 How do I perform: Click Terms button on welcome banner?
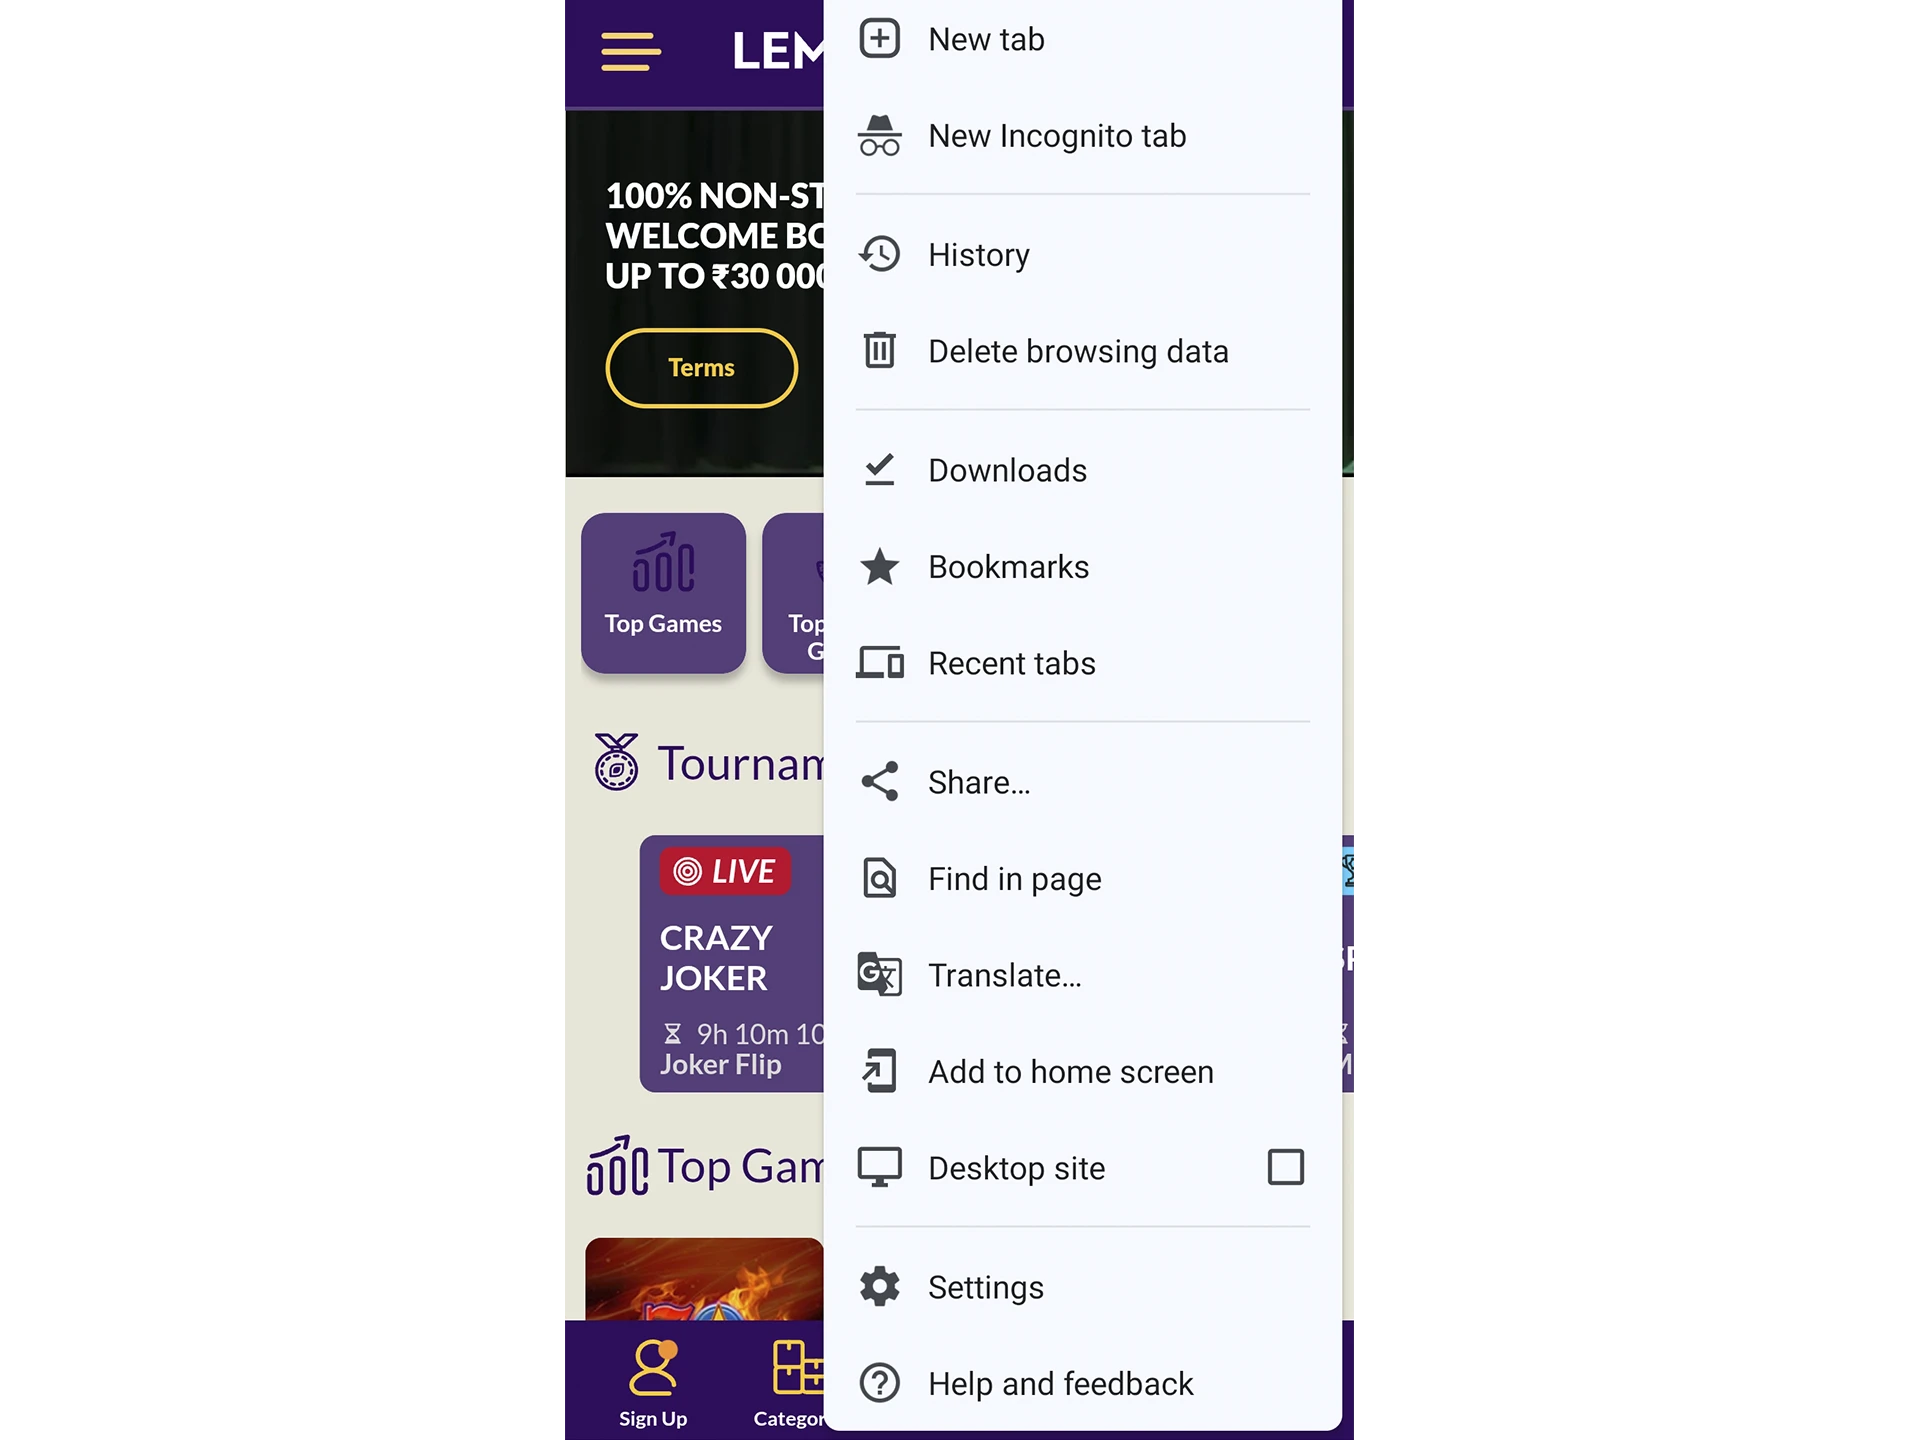(x=701, y=368)
